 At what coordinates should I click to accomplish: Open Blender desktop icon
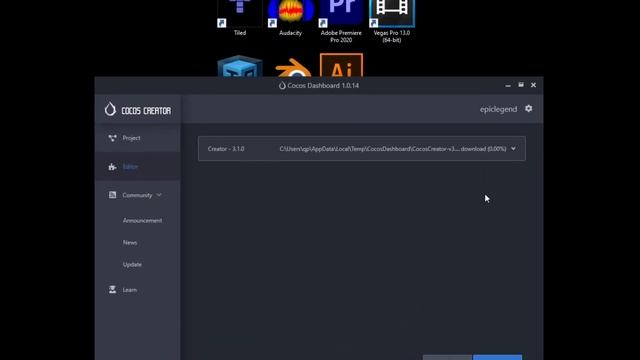point(292,67)
